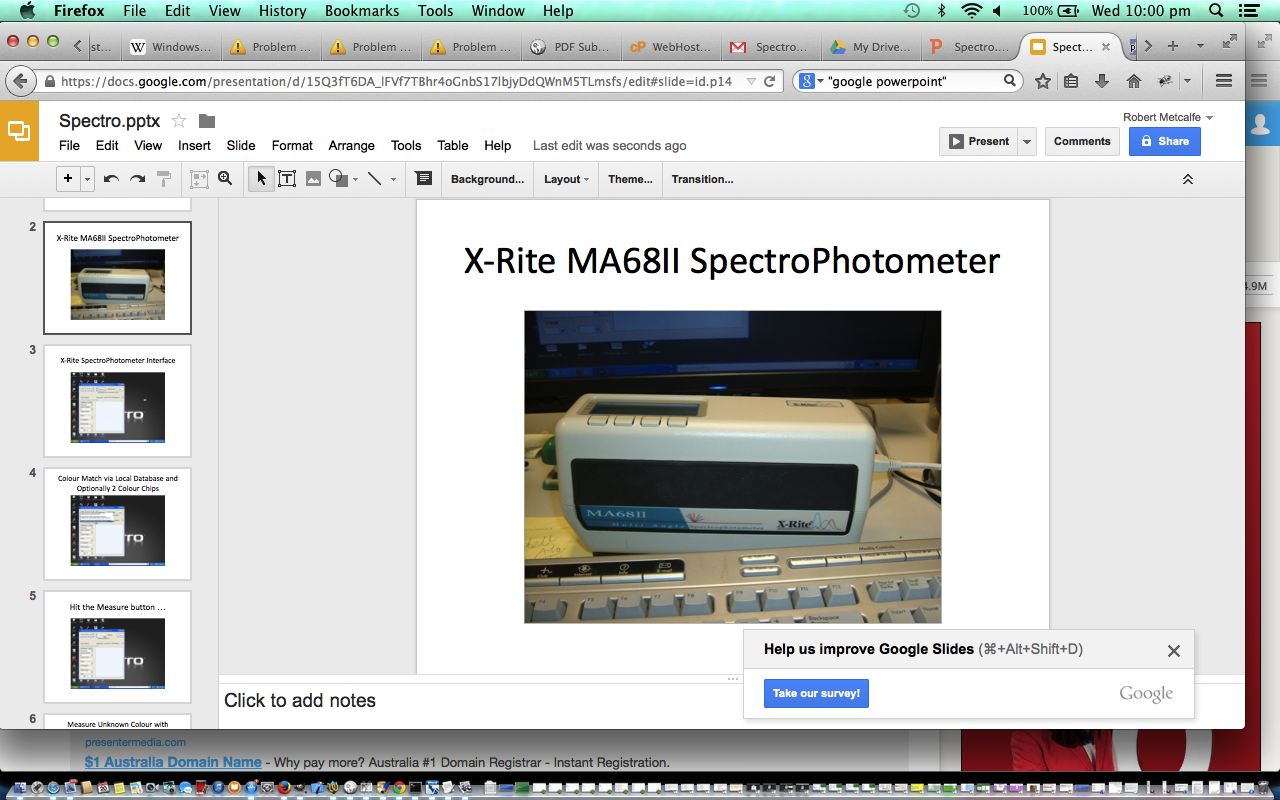Click the blue Share button

pyautogui.click(x=1164, y=142)
